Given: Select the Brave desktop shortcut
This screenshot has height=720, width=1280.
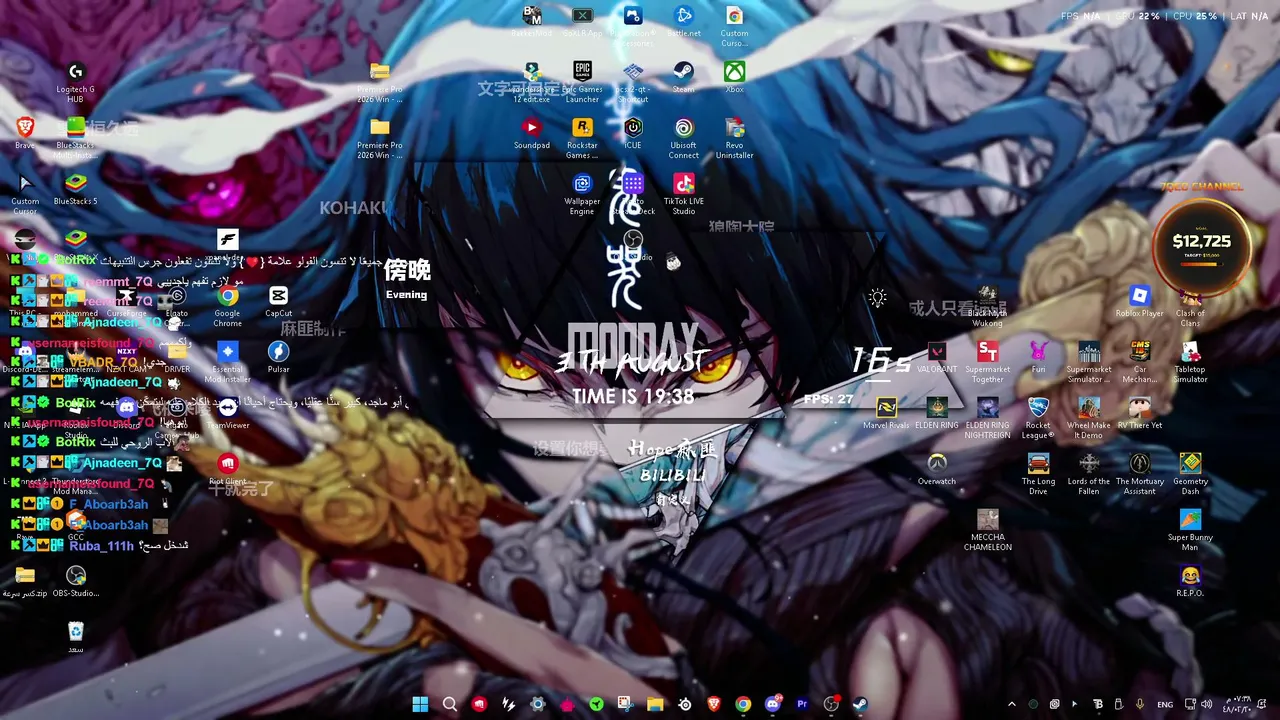Looking at the screenshot, I should [25, 134].
